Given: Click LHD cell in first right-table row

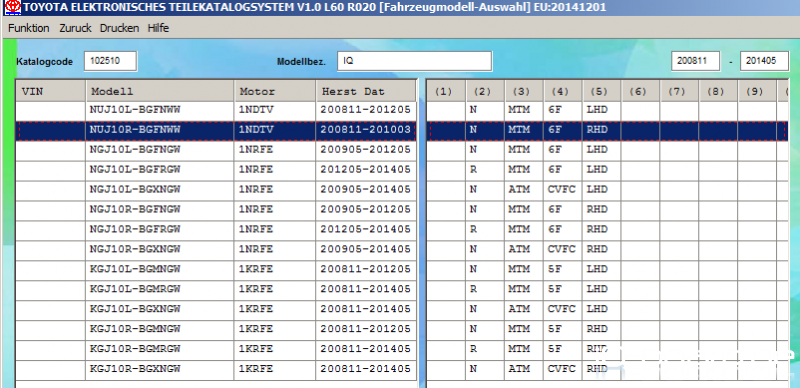Looking at the screenshot, I should pyautogui.click(x=602, y=110).
